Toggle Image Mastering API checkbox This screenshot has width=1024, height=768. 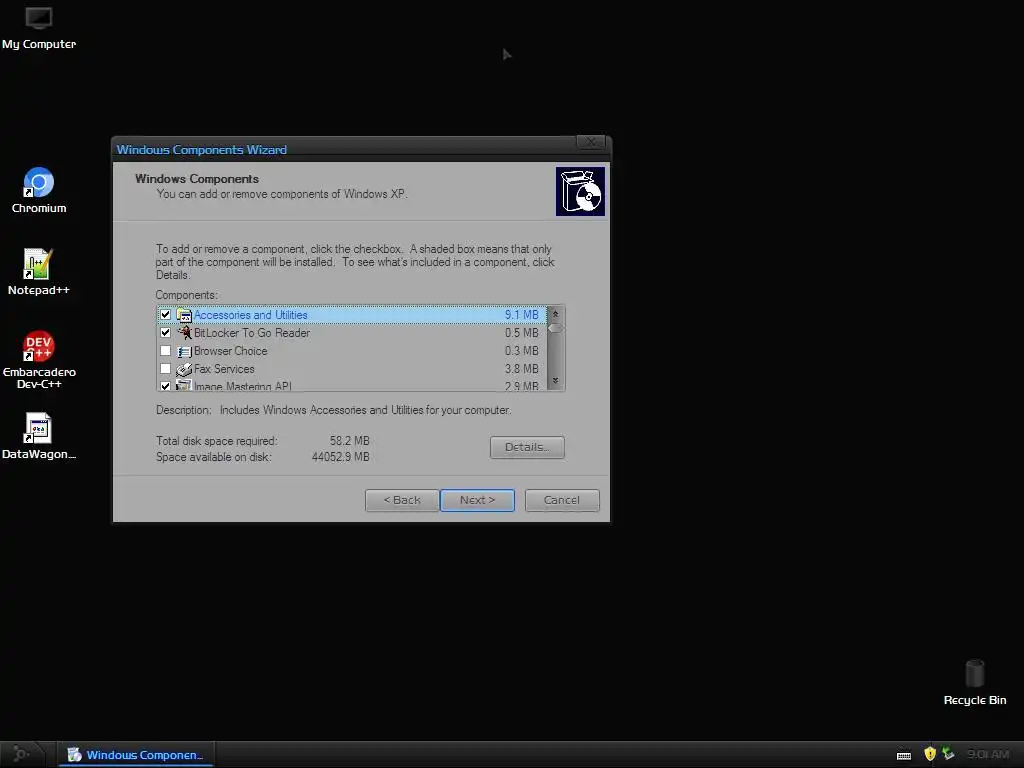click(165, 386)
